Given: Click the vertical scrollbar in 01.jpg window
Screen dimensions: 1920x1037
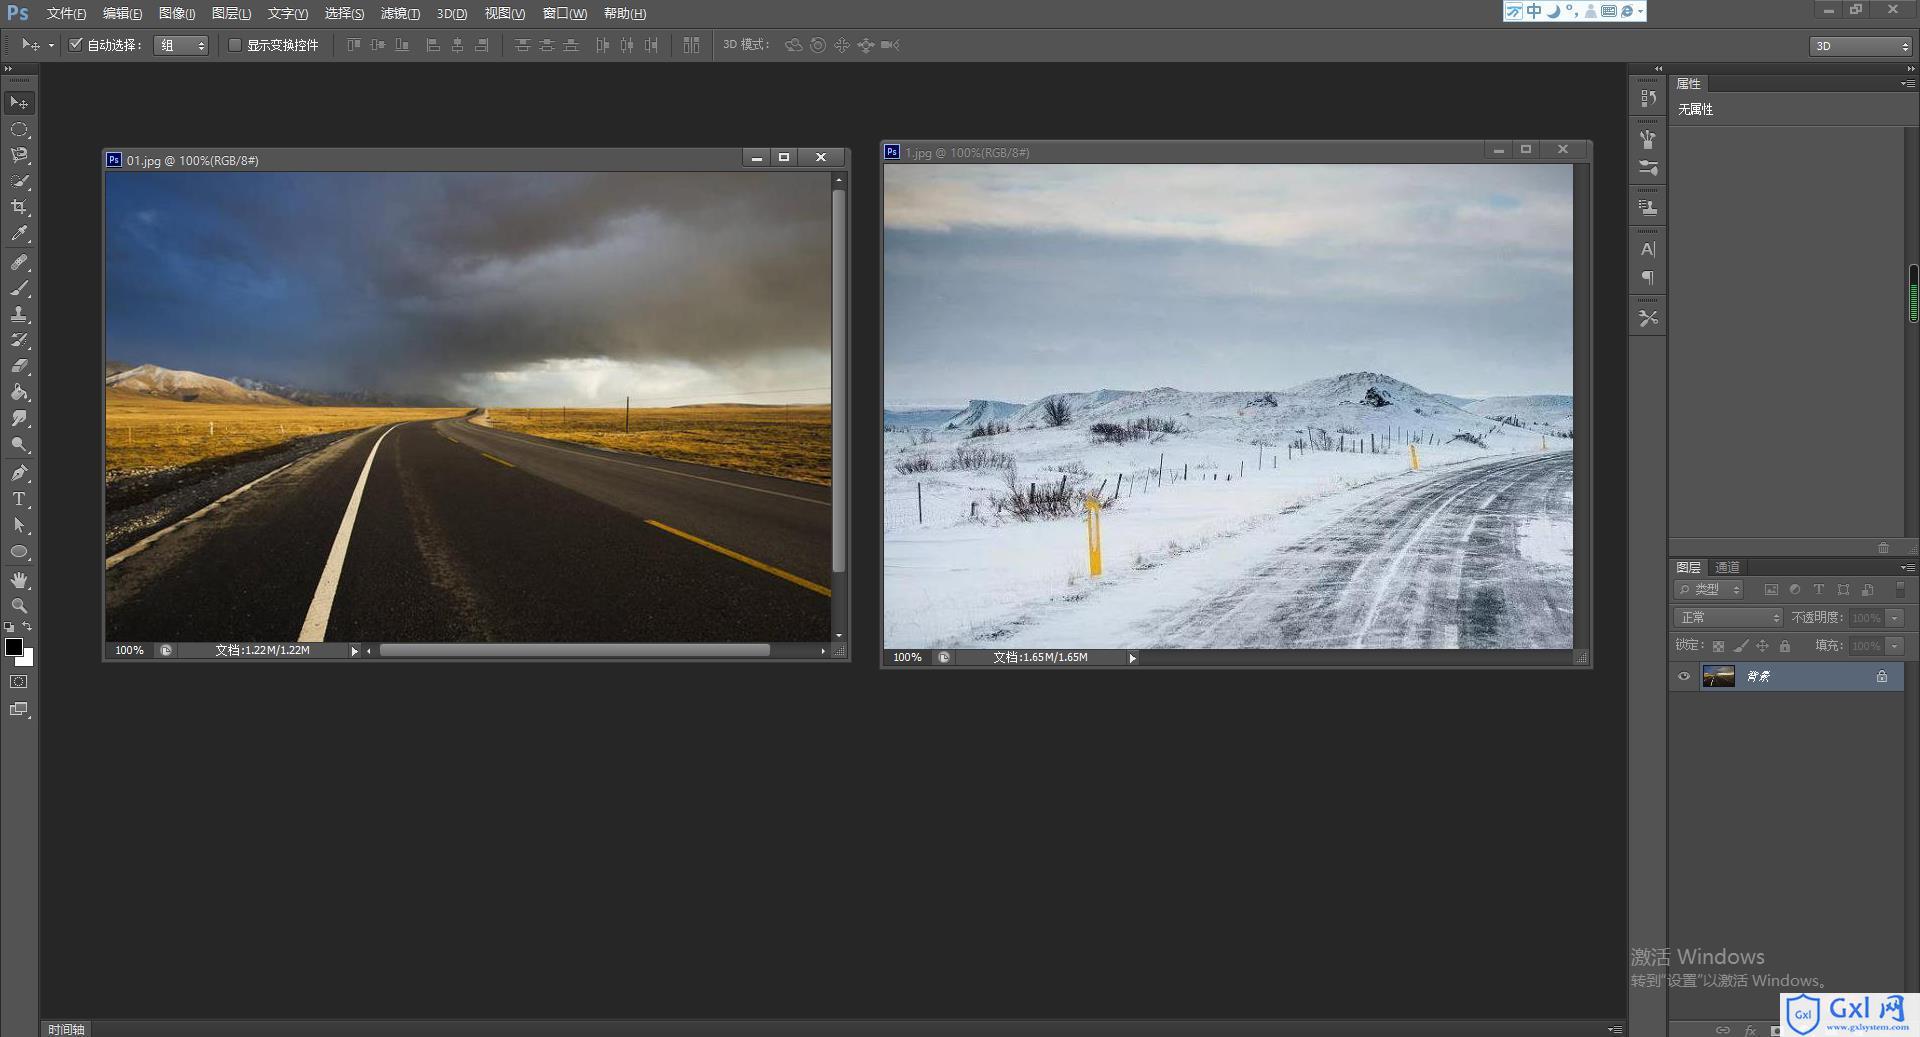Looking at the screenshot, I should [839, 380].
